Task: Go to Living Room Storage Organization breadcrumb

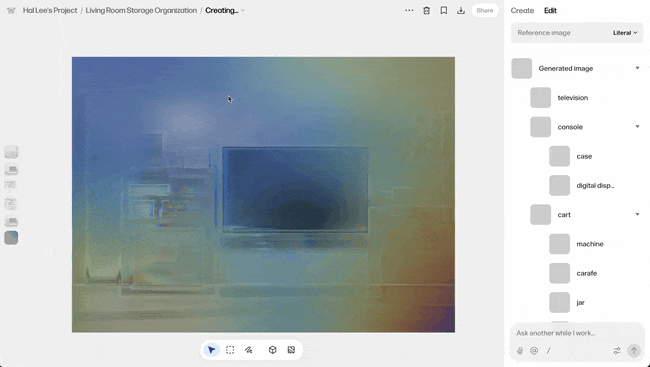Action: 141,10
